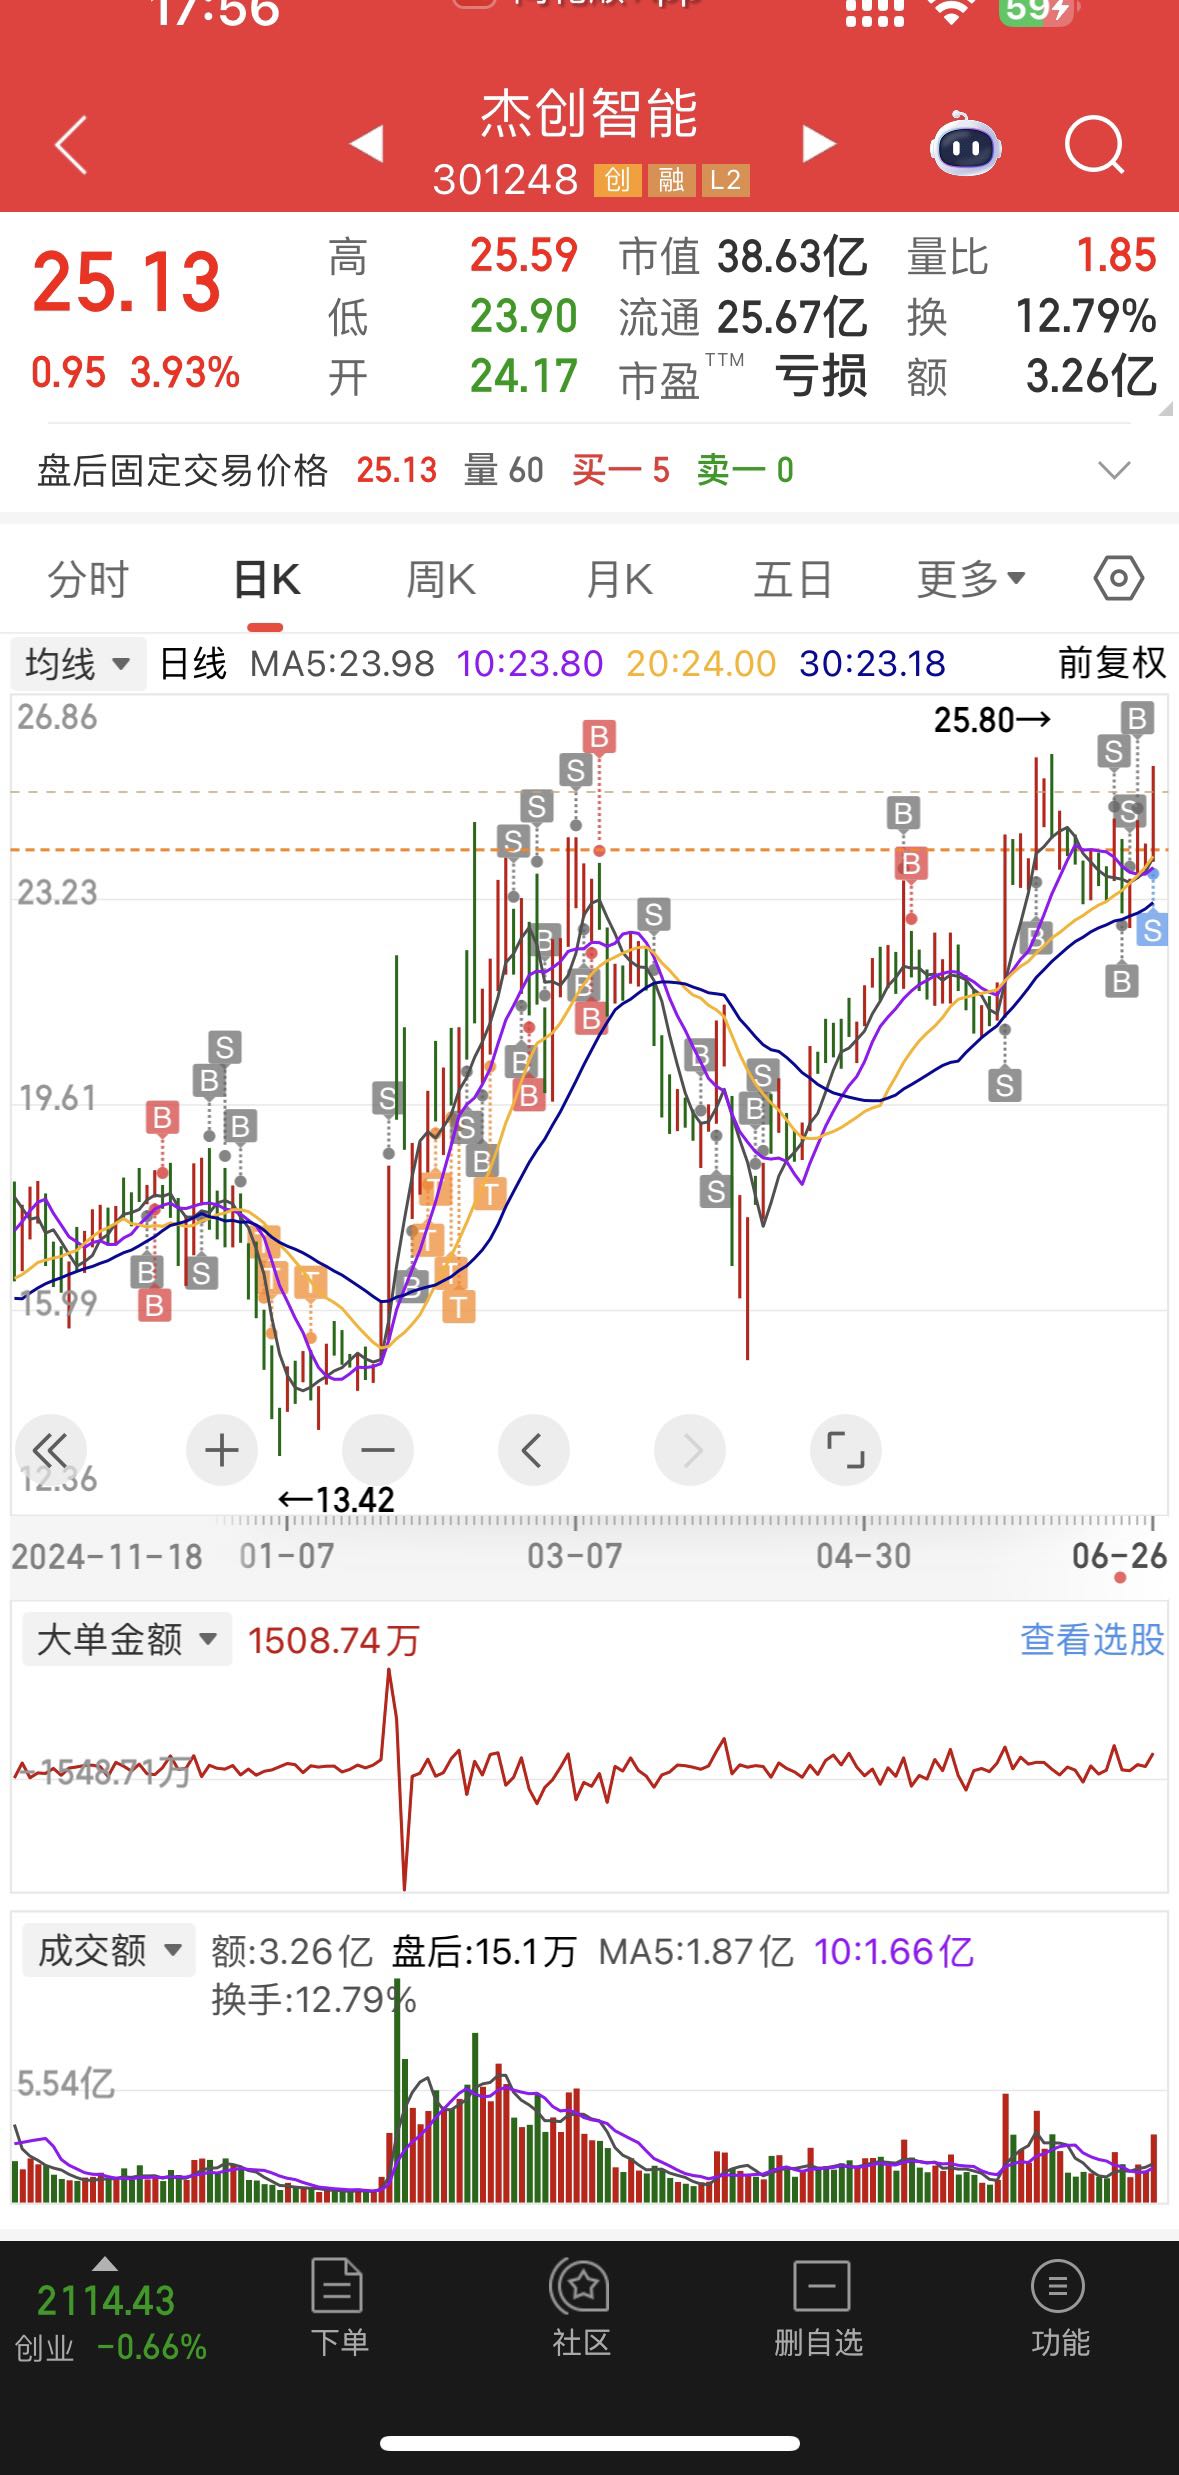Open 均线 indicator dropdown
This screenshot has height=2475, width=1179.
[78, 663]
